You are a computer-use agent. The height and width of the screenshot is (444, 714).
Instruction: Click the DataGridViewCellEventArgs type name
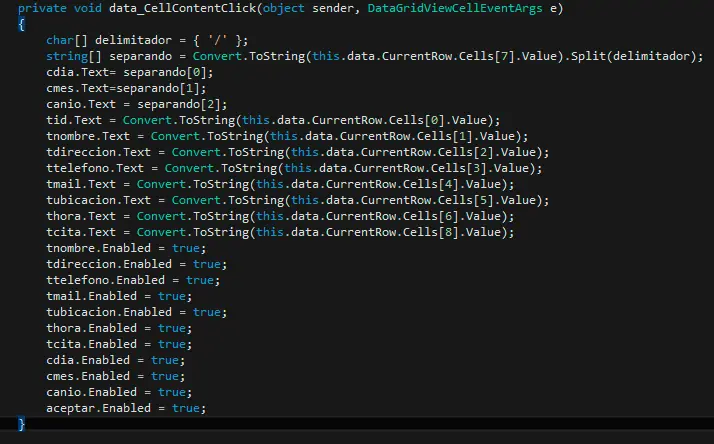pyautogui.click(x=455, y=8)
